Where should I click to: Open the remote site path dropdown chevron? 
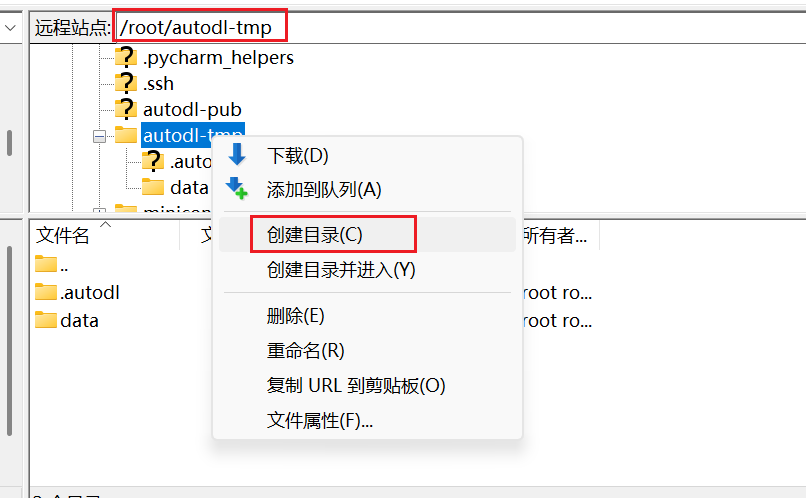[x=10, y=28]
